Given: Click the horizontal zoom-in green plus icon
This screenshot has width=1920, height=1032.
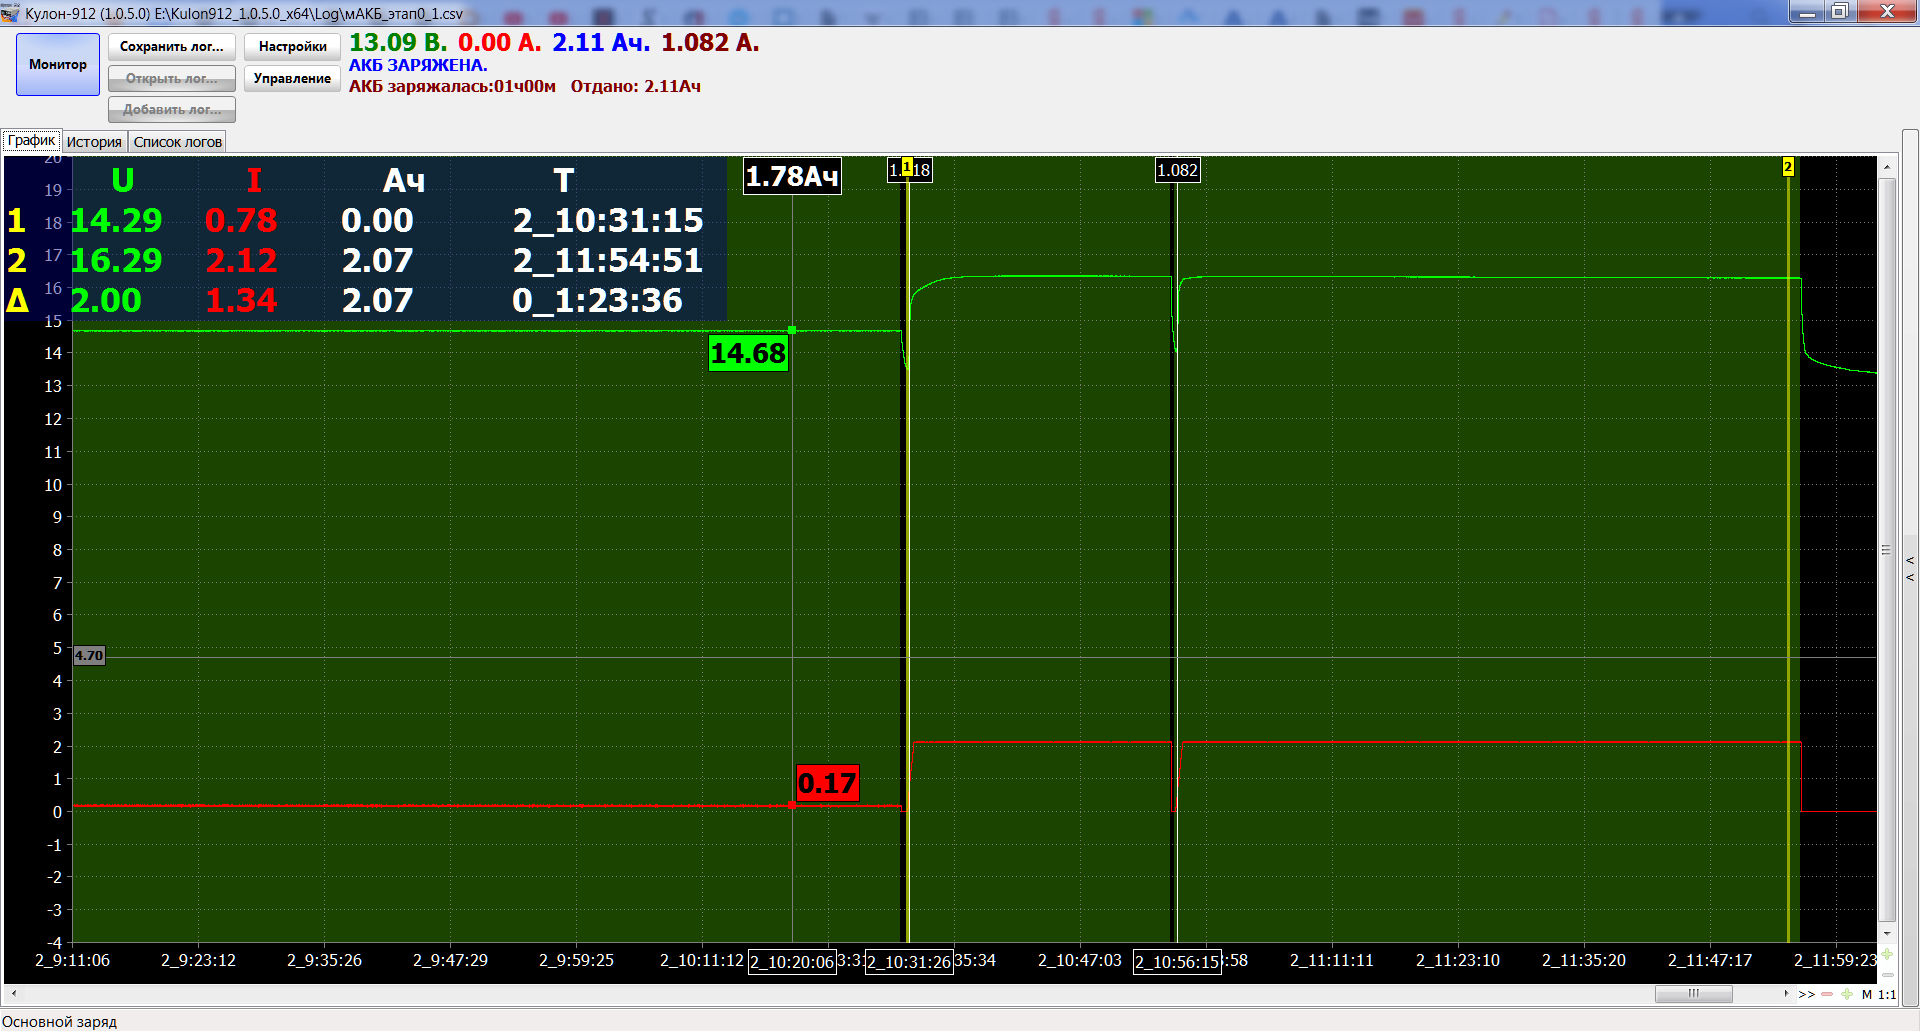Looking at the screenshot, I should point(1846,994).
